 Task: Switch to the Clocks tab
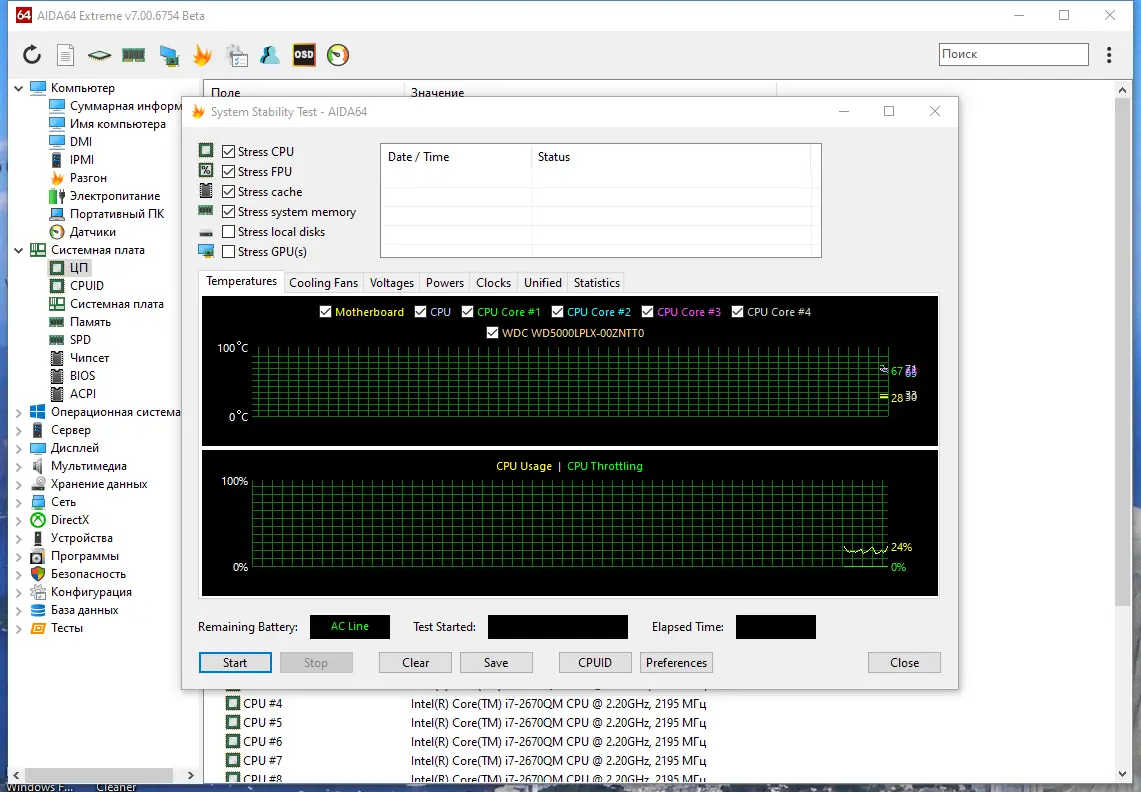[493, 282]
